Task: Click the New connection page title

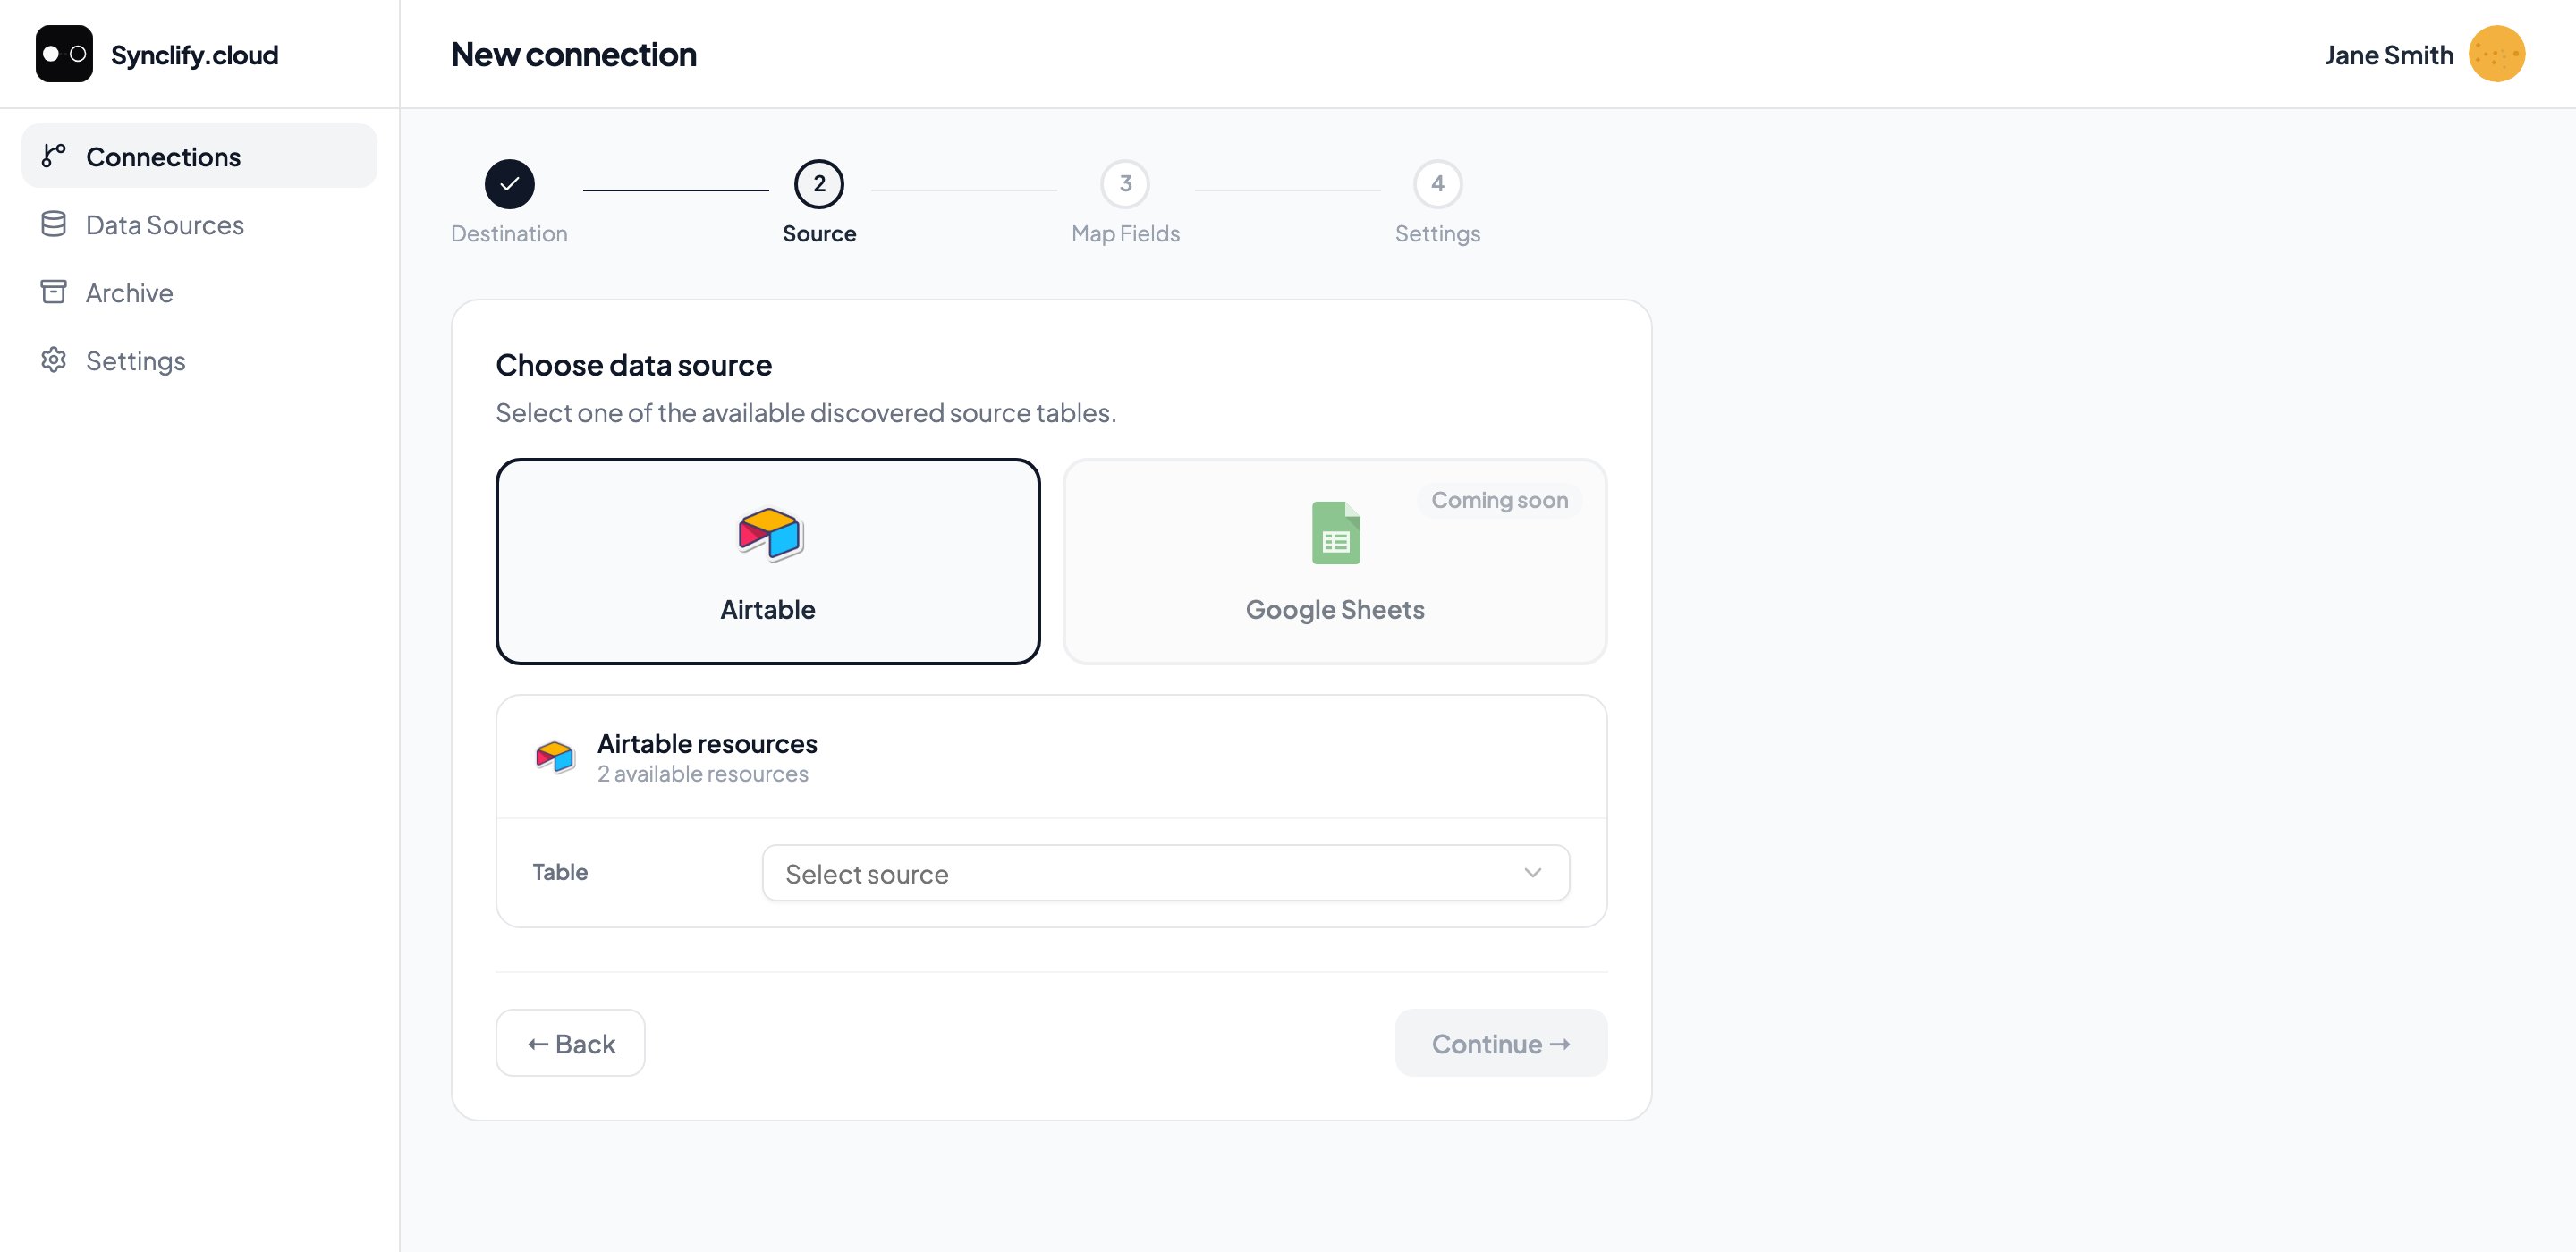Action: tap(574, 54)
